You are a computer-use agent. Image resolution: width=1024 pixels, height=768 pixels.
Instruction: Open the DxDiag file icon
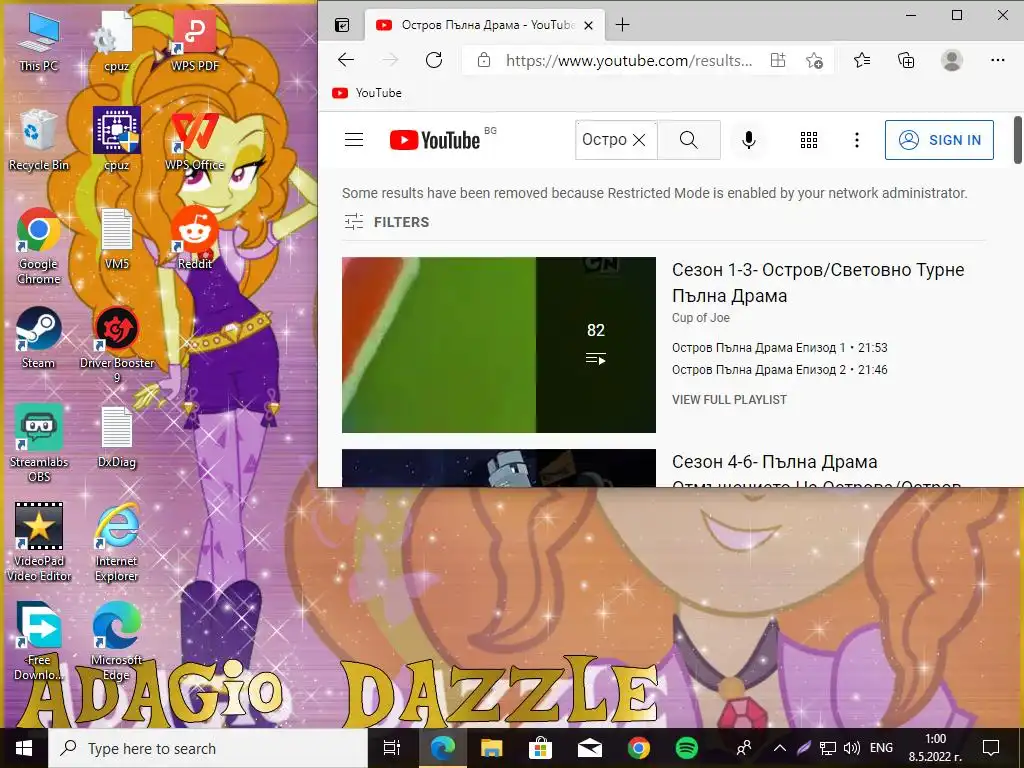coord(117,438)
